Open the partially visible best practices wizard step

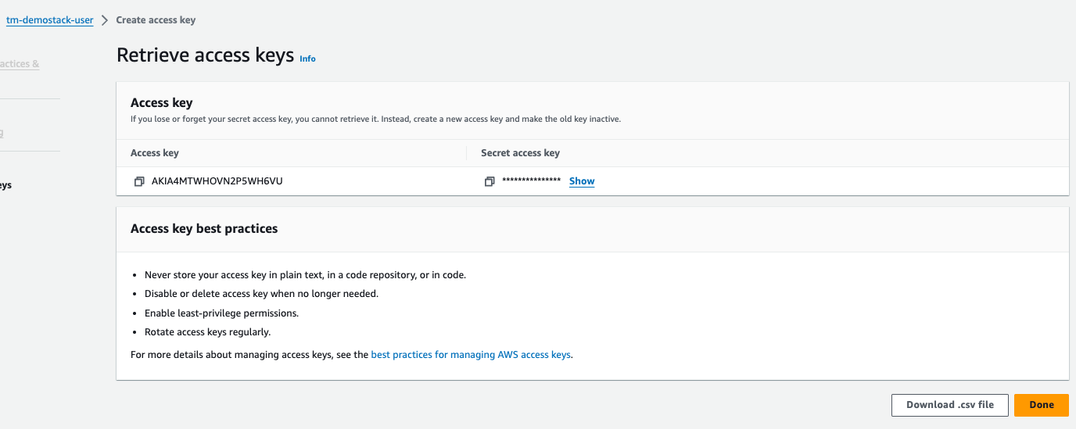coord(20,64)
